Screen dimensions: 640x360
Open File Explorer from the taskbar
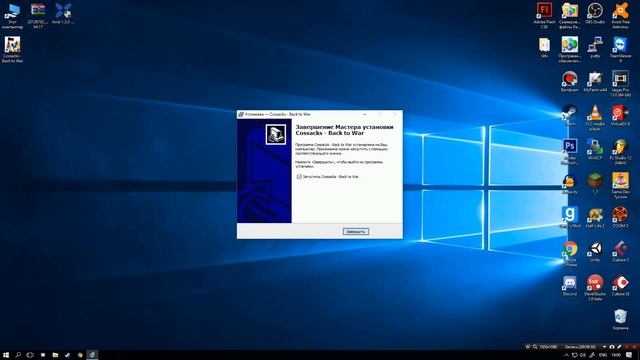pos(55,355)
